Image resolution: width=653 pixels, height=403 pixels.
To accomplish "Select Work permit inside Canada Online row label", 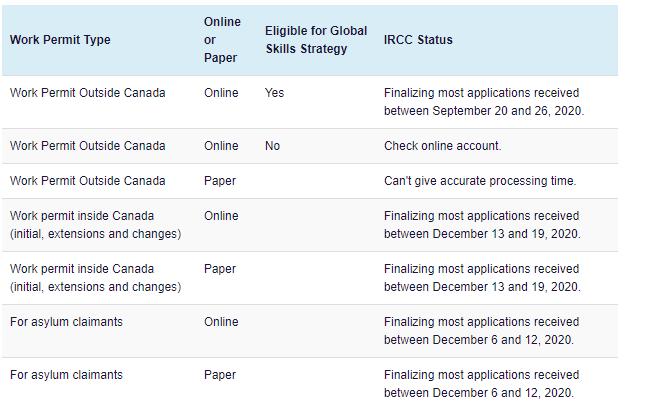I will coord(95,225).
